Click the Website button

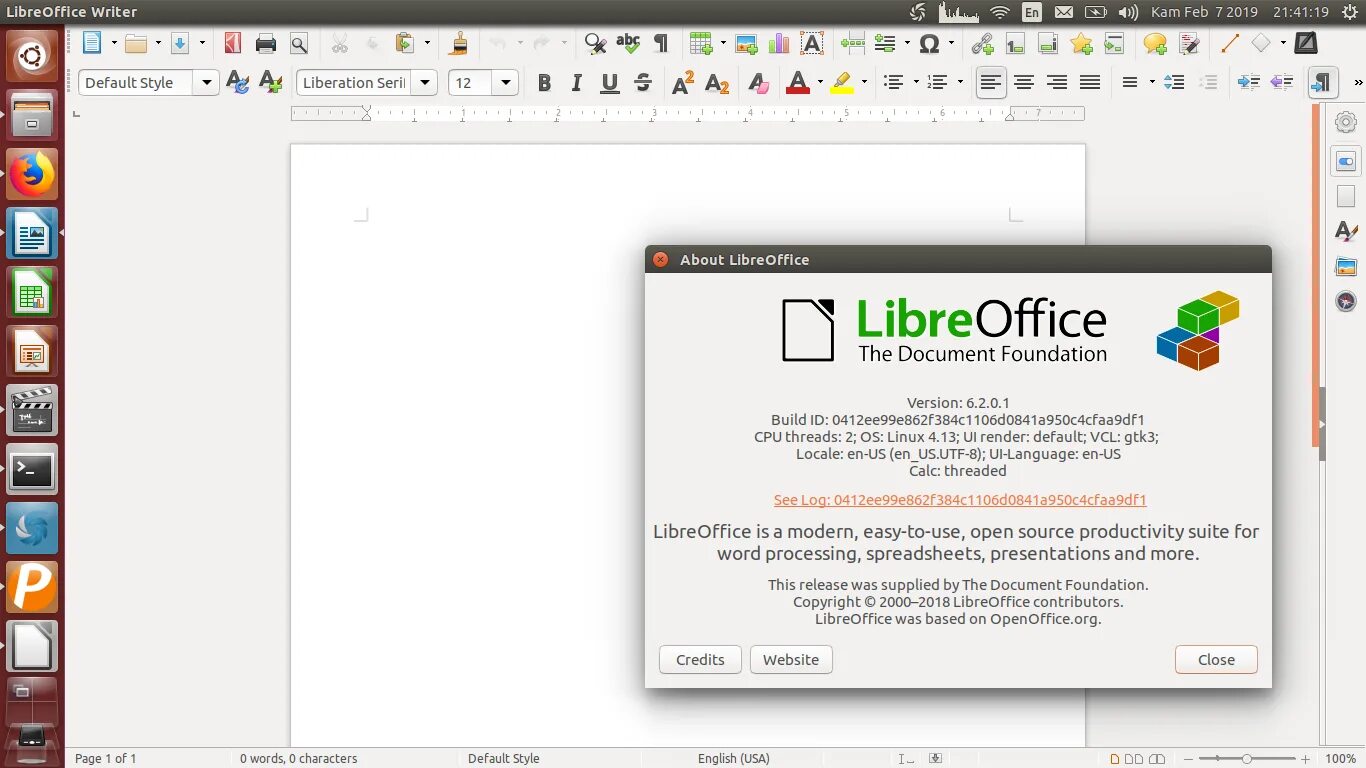coord(791,659)
